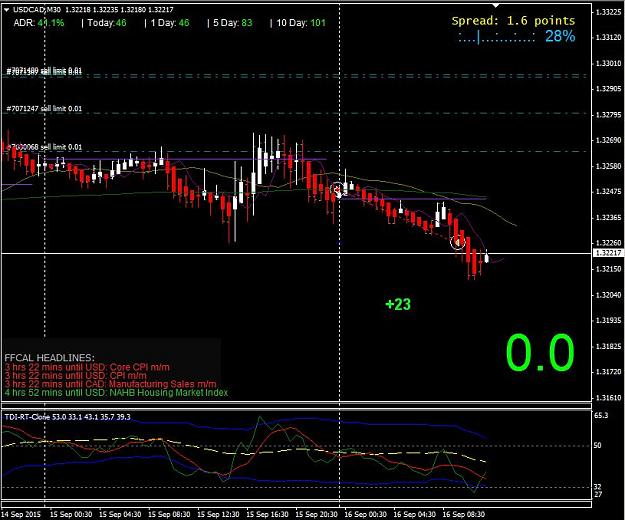Click the TDI-RT-Clone indicator label

point(67,417)
